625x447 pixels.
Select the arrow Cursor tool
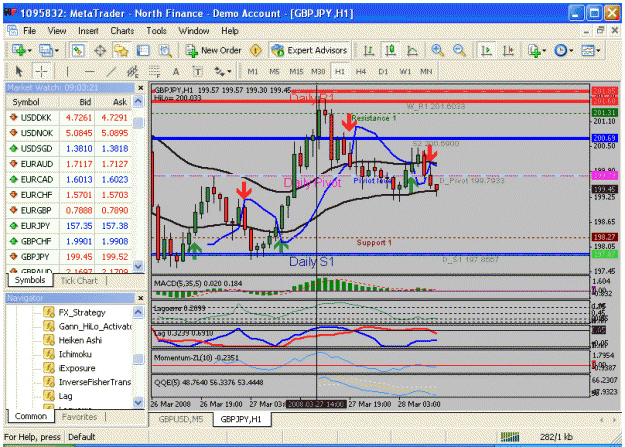[18, 72]
